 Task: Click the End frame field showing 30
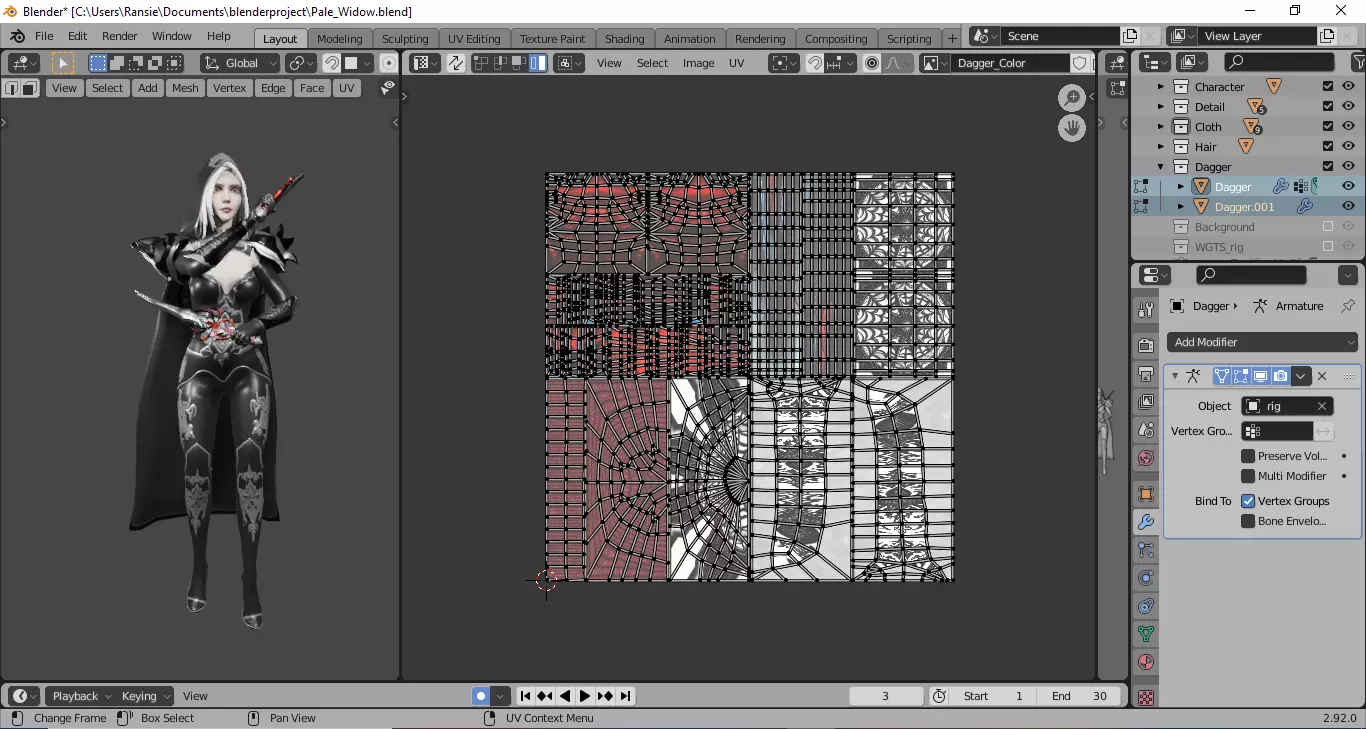click(x=1081, y=696)
